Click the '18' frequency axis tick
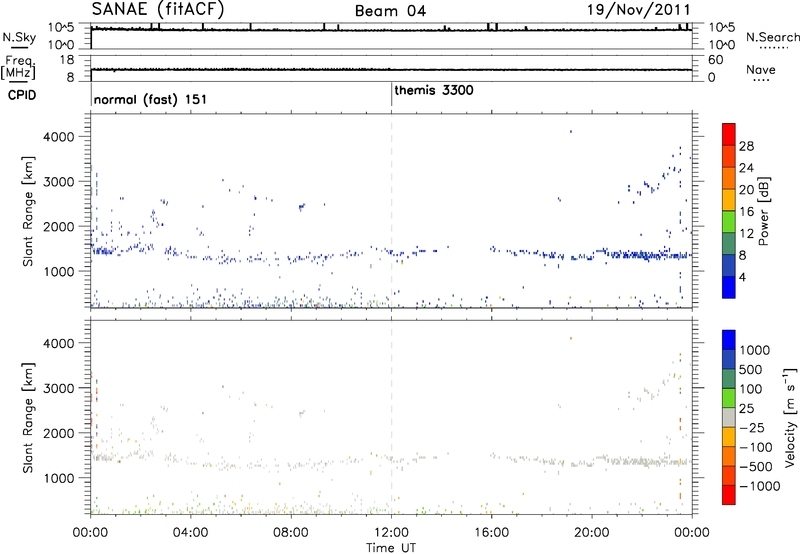800x554 pixels. click(x=67, y=60)
